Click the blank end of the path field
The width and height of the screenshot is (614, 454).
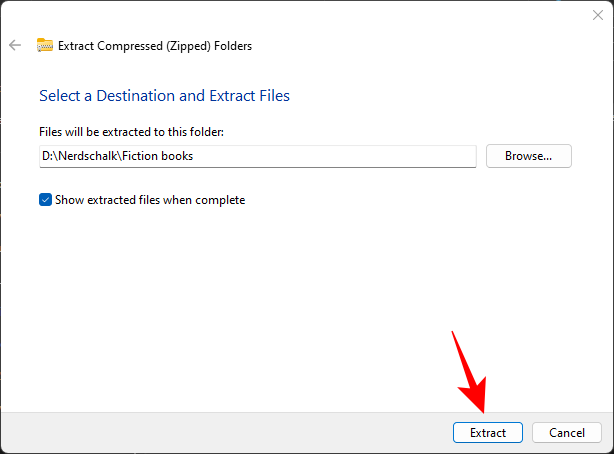(400, 156)
